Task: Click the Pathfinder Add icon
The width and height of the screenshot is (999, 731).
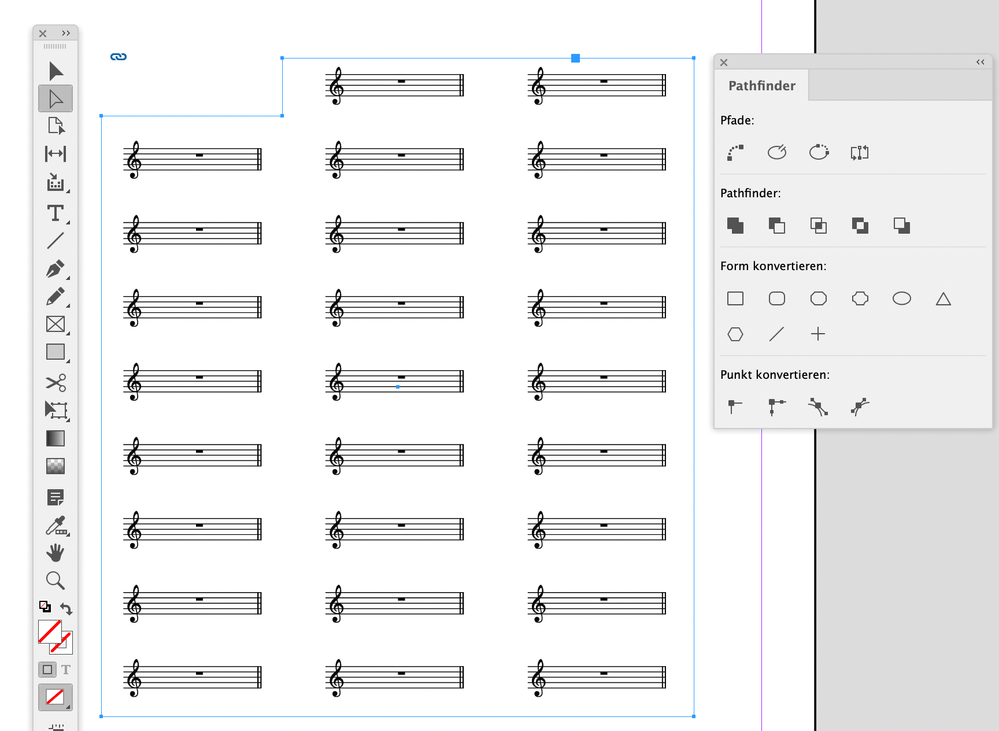Action: pos(735,225)
